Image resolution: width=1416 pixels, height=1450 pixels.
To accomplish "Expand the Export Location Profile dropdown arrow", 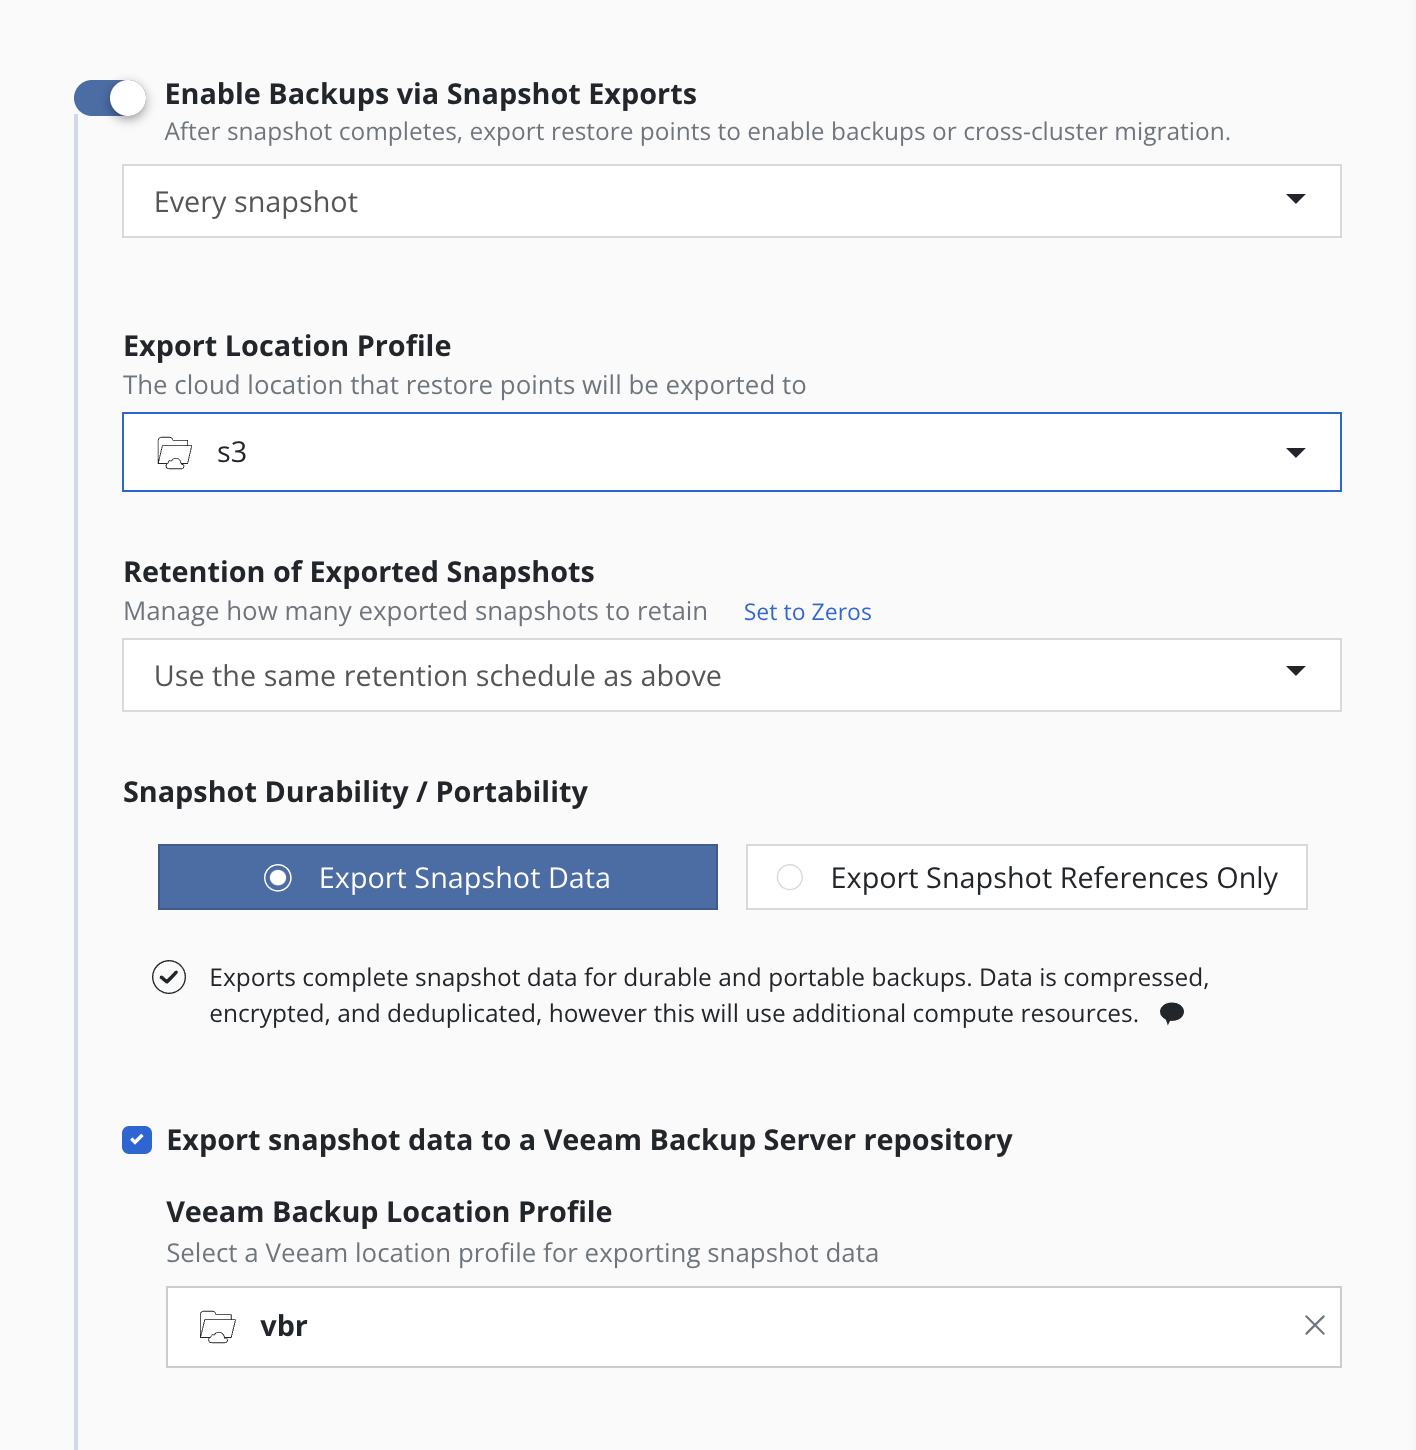I will [x=1295, y=453].
